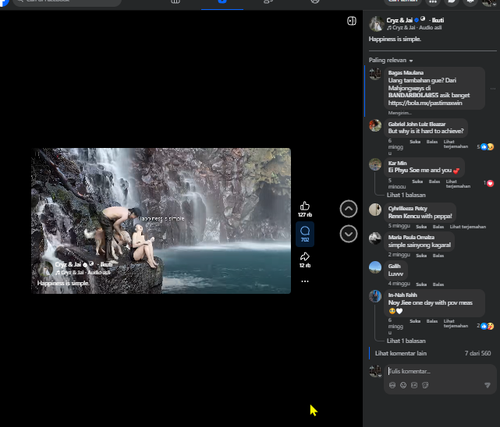Open Maria Paula Omalza's avatar
The image size is (500, 427).
click(x=375, y=238)
